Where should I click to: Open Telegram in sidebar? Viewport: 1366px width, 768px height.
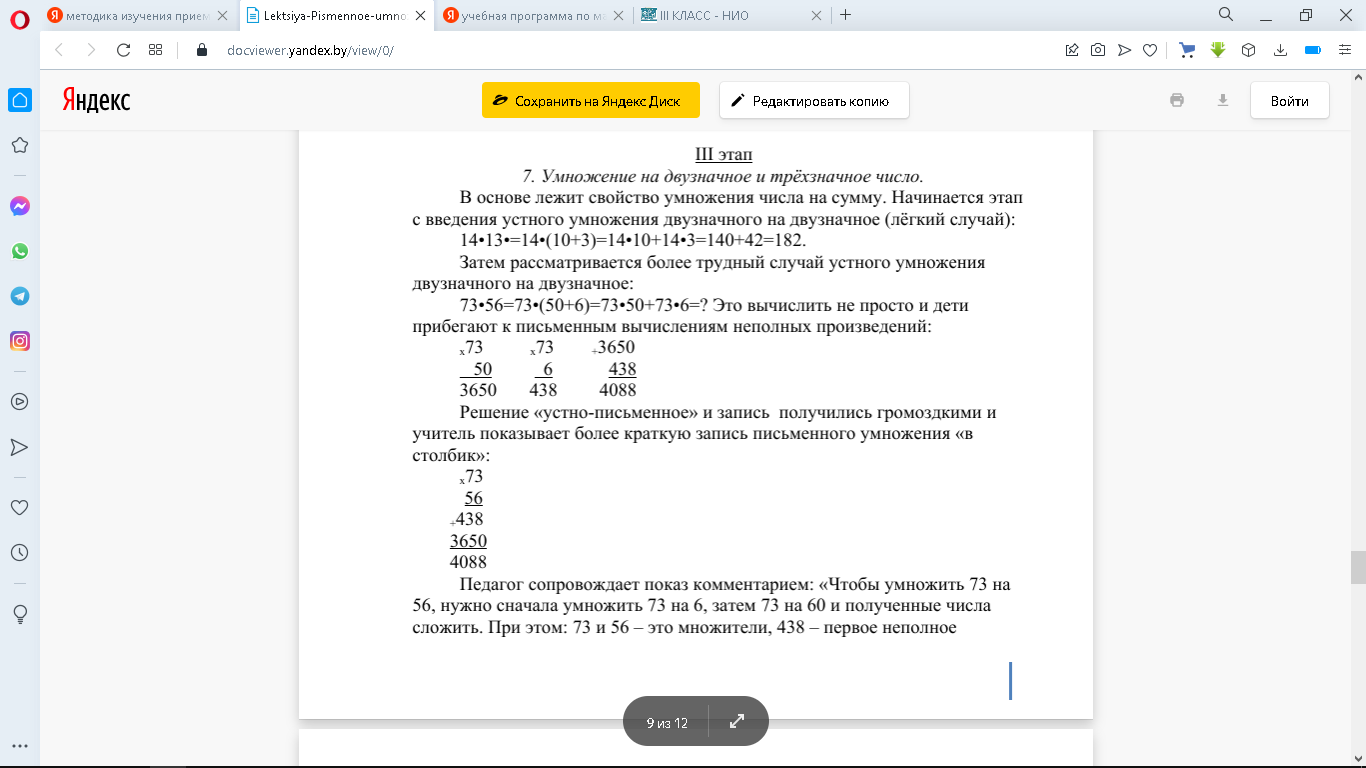click(20, 296)
